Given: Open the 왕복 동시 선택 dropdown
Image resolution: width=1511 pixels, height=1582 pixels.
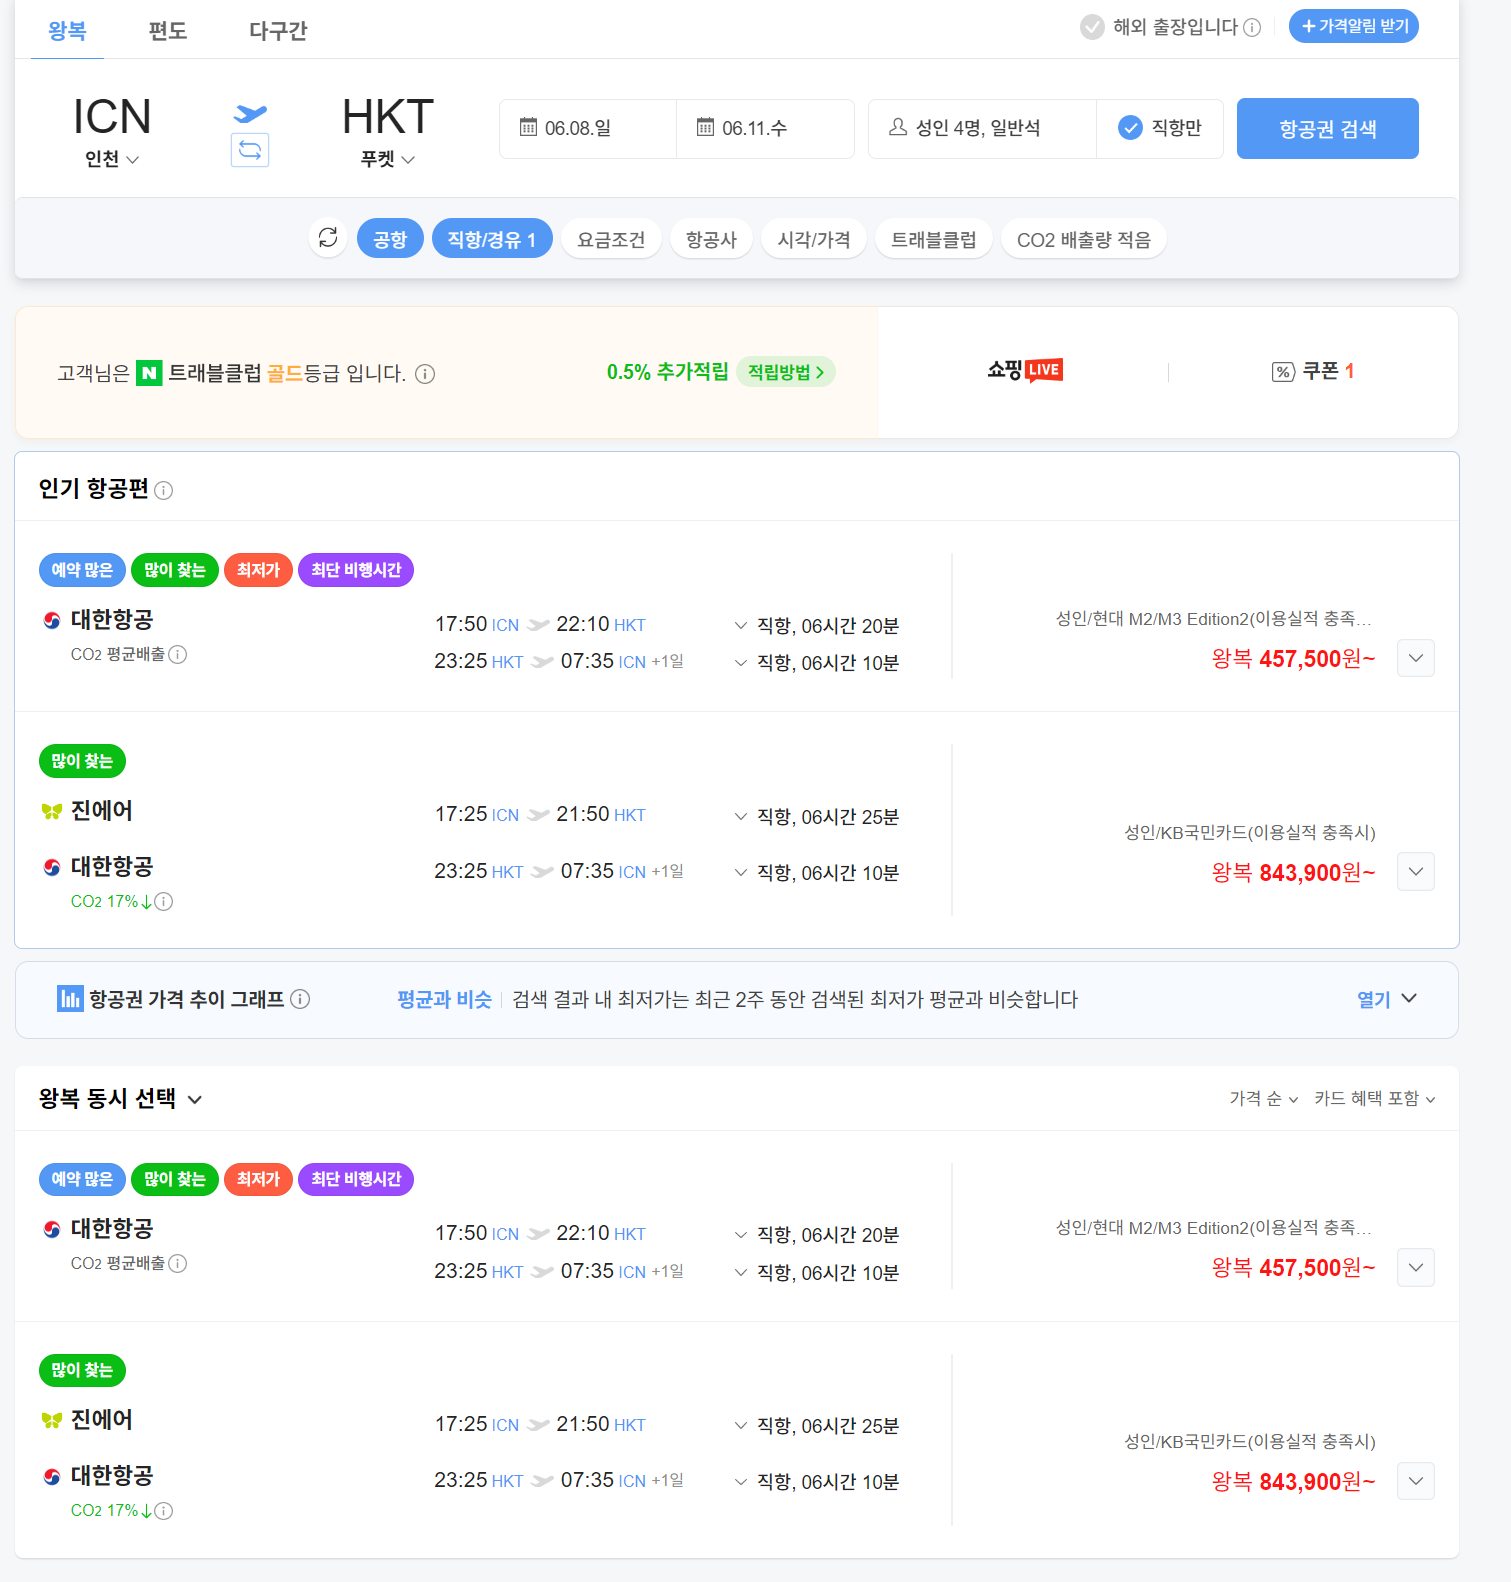Looking at the screenshot, I should pyautogui.click(x=121, y=1099).
